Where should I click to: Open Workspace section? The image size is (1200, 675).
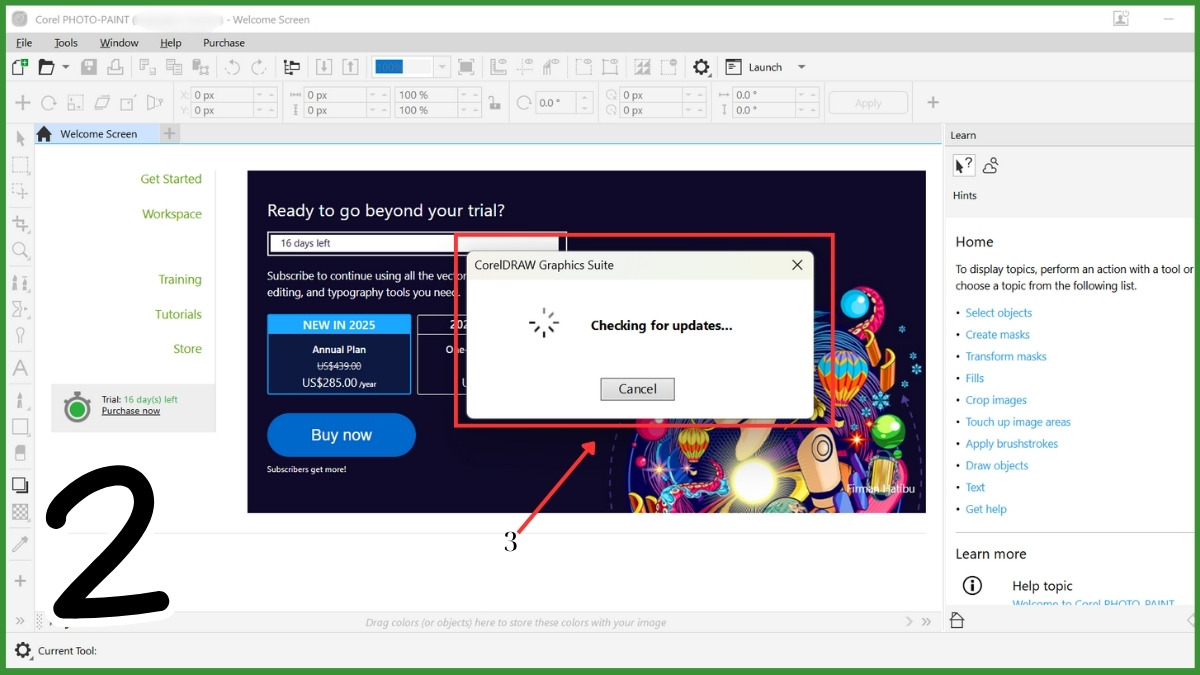click(x=171, y=214)
